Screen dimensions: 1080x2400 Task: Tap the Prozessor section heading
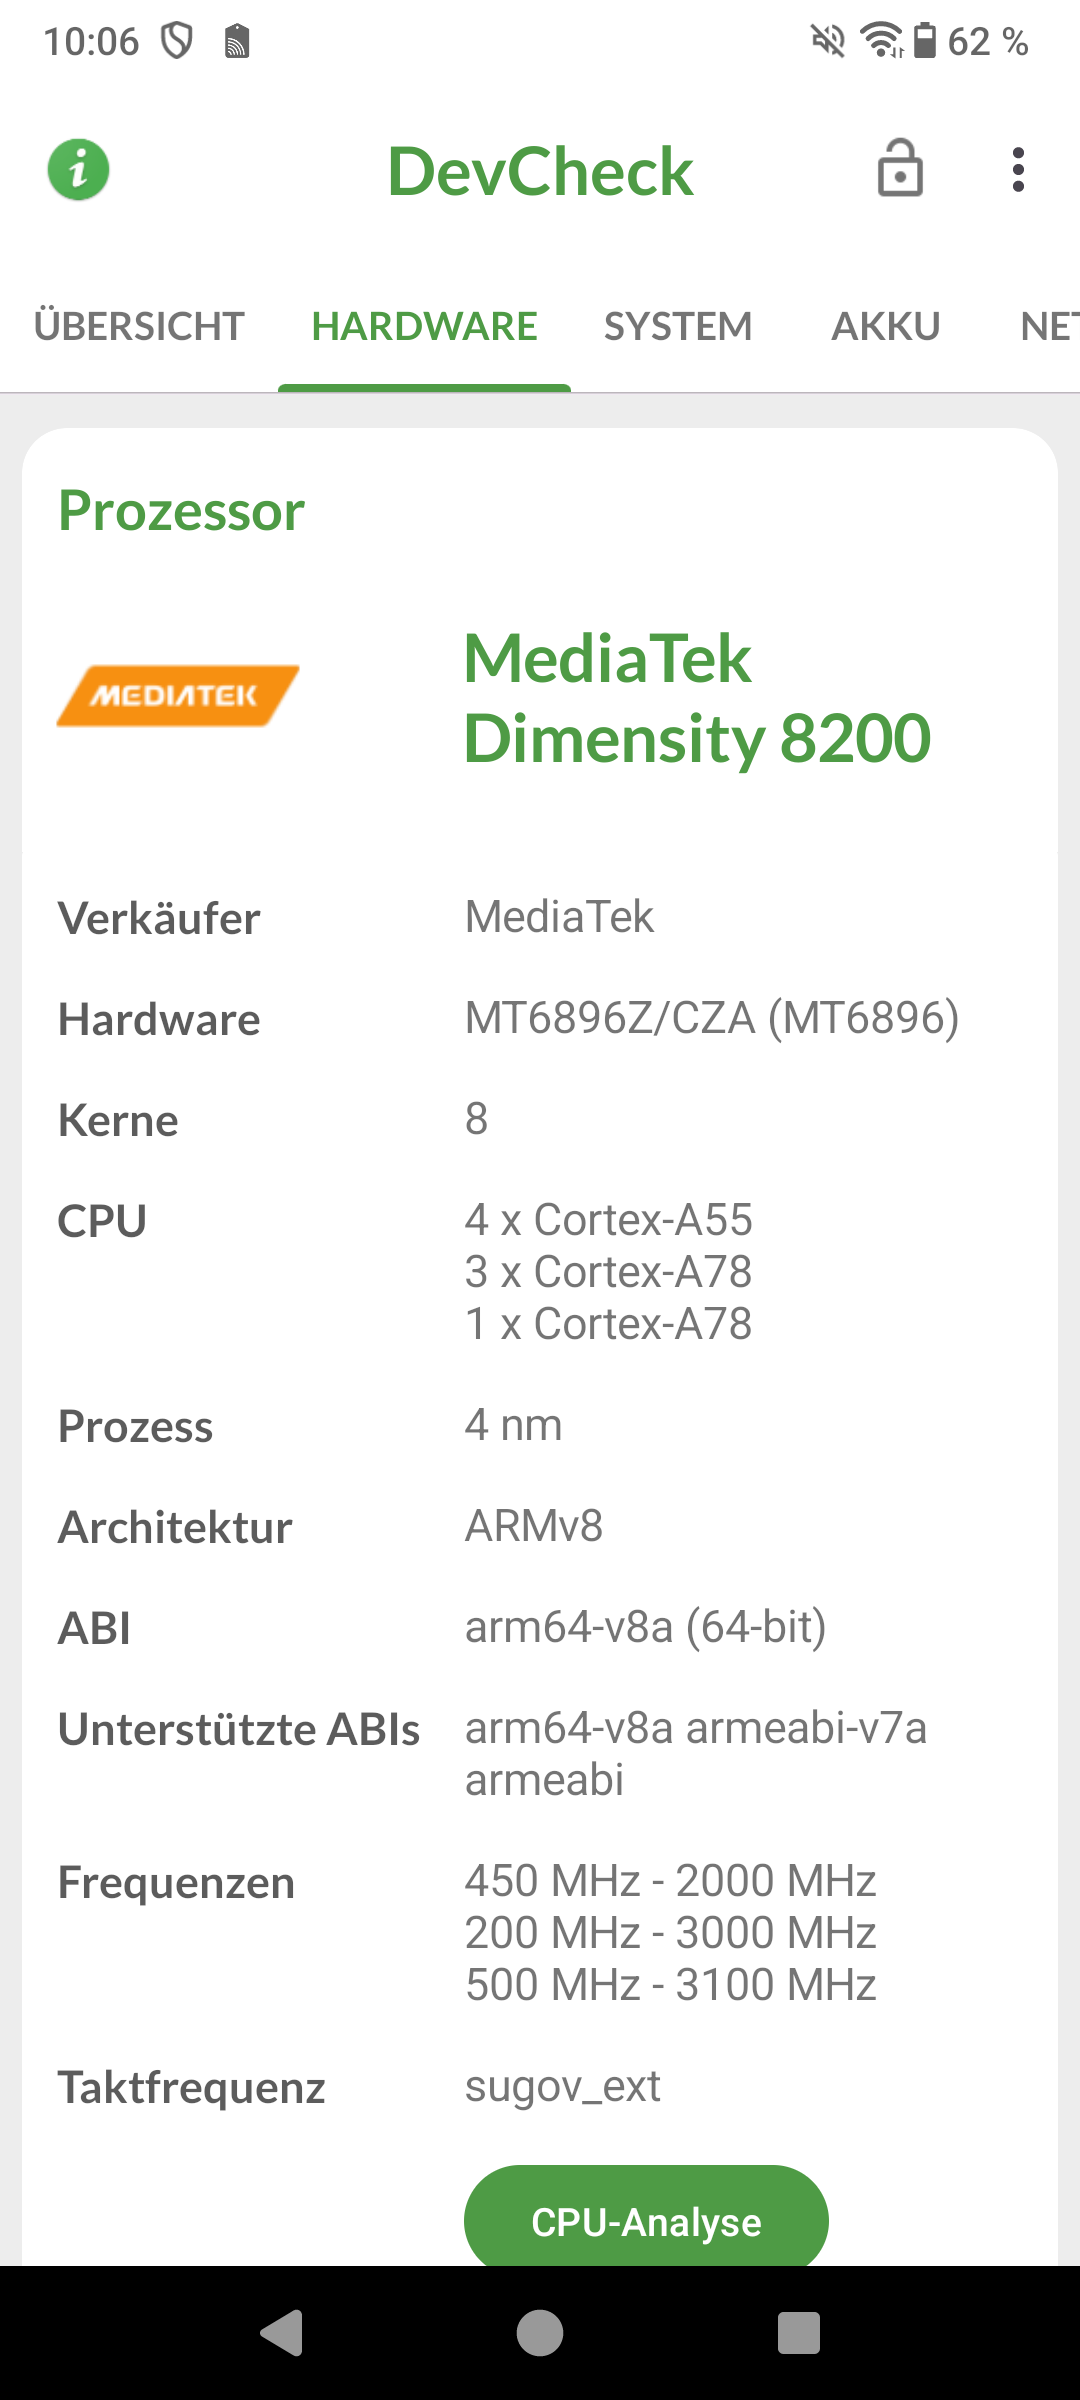(x=181, y=511)
